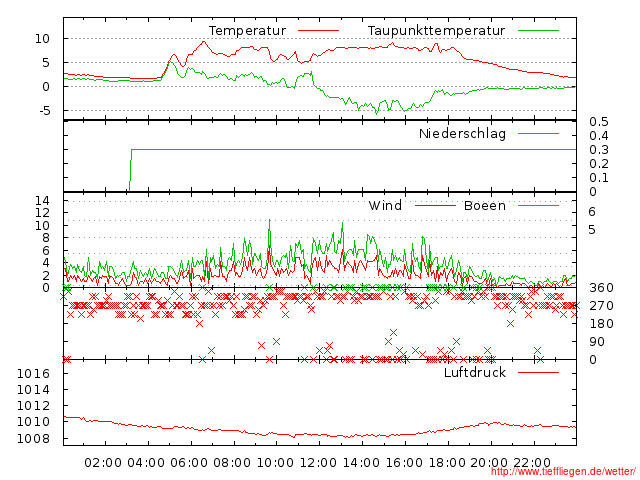Click the Luftdruck legend label
The height and width of the screenshot is (480, 640).
click(x=475, y=372)
